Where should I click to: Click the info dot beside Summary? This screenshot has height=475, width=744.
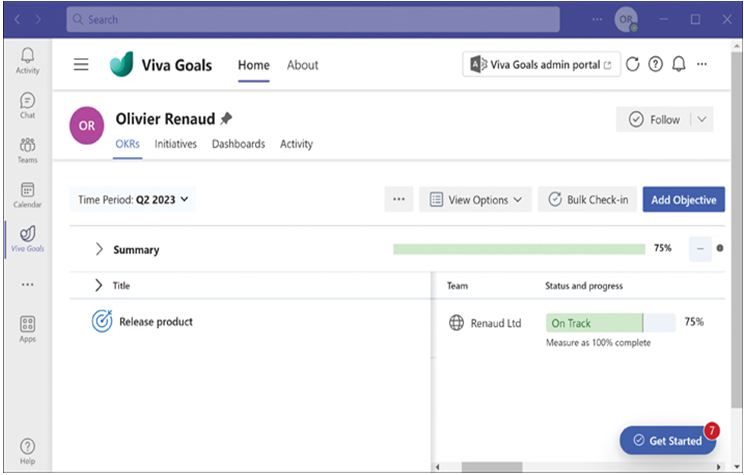coord(720,248)
